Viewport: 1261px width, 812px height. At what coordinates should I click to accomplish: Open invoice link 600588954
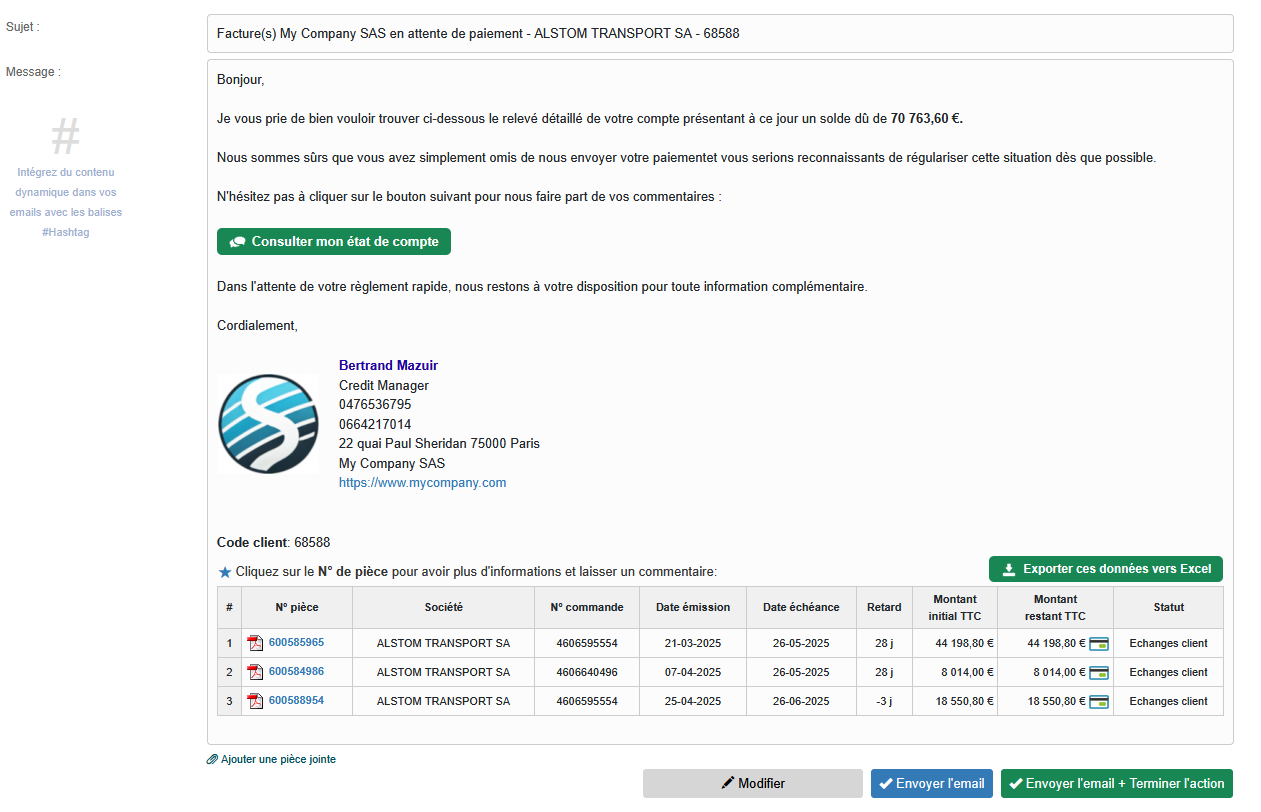[296, 700]
